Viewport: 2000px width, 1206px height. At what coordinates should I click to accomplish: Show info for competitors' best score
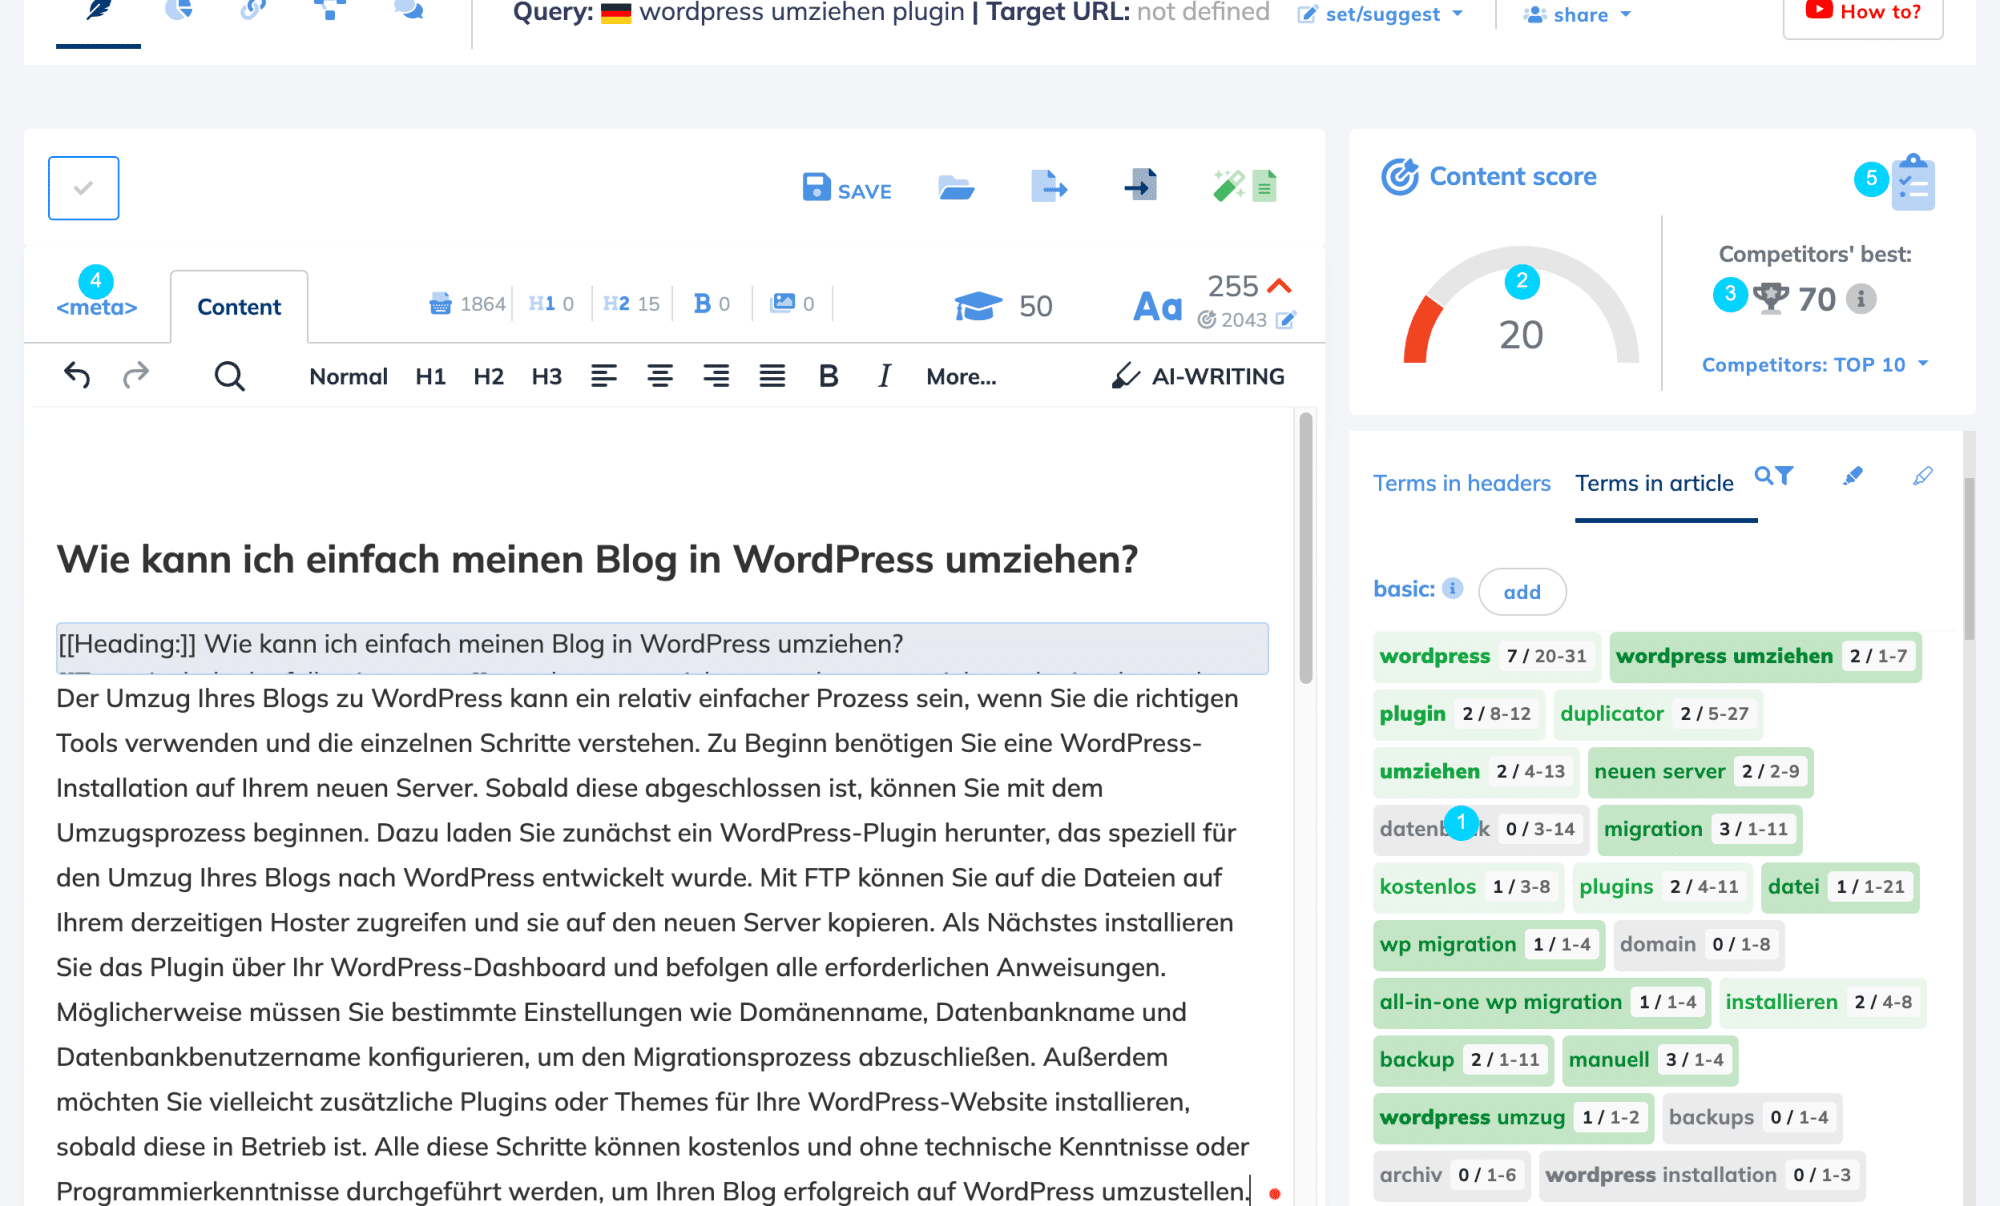pos(1860,298)
